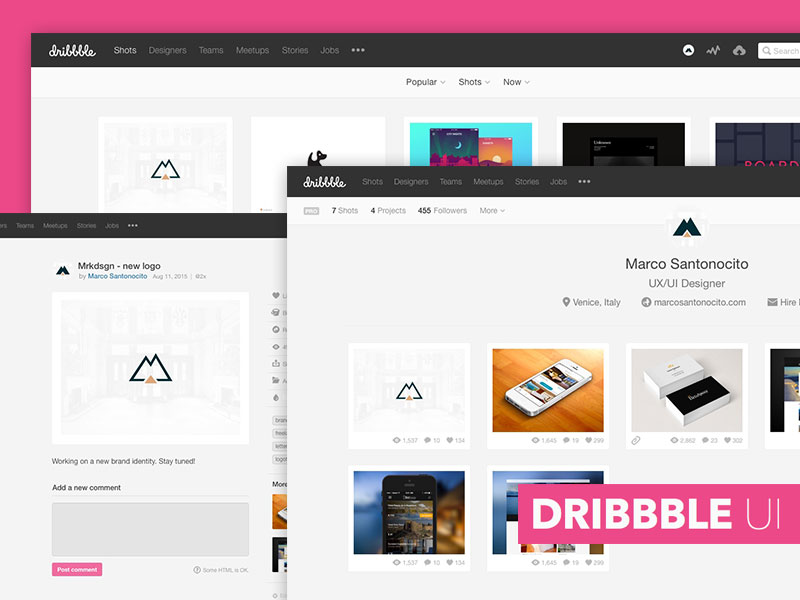Open the Marco Santonocito author link in shot detail
The width and height of the screenshot is (800, 600).
coord(117,276)
